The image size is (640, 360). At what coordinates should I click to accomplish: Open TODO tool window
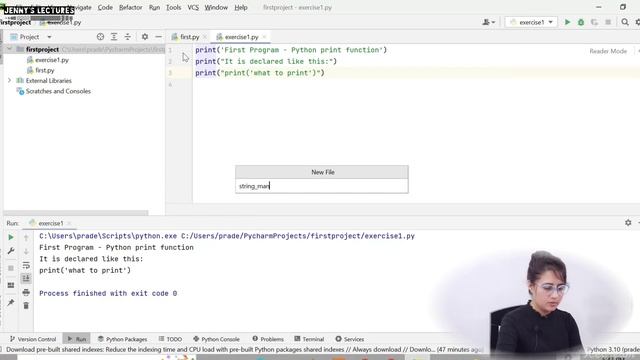point(170,339)
